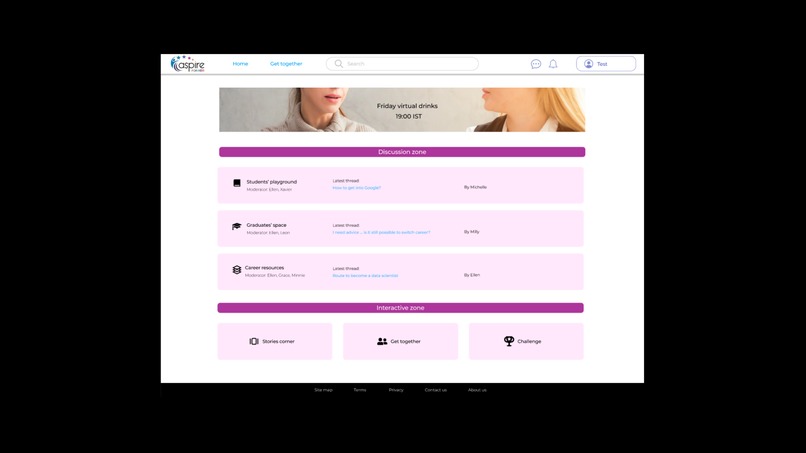Click the Aspire logo
This screenshot has height=453, width=806.
click(x=188, y=64)
